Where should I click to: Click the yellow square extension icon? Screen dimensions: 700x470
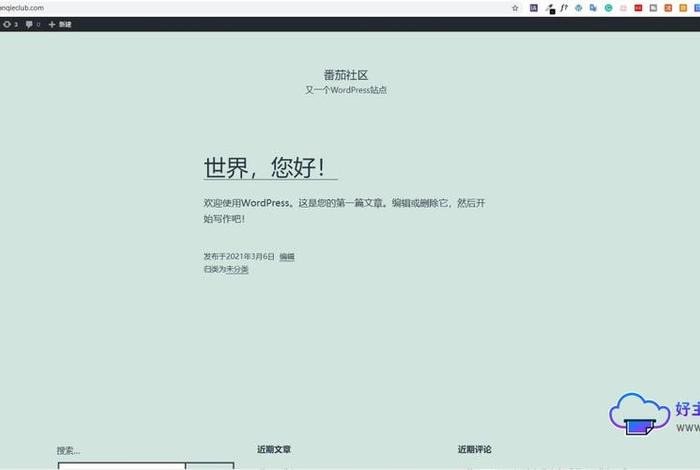[683, 8]
